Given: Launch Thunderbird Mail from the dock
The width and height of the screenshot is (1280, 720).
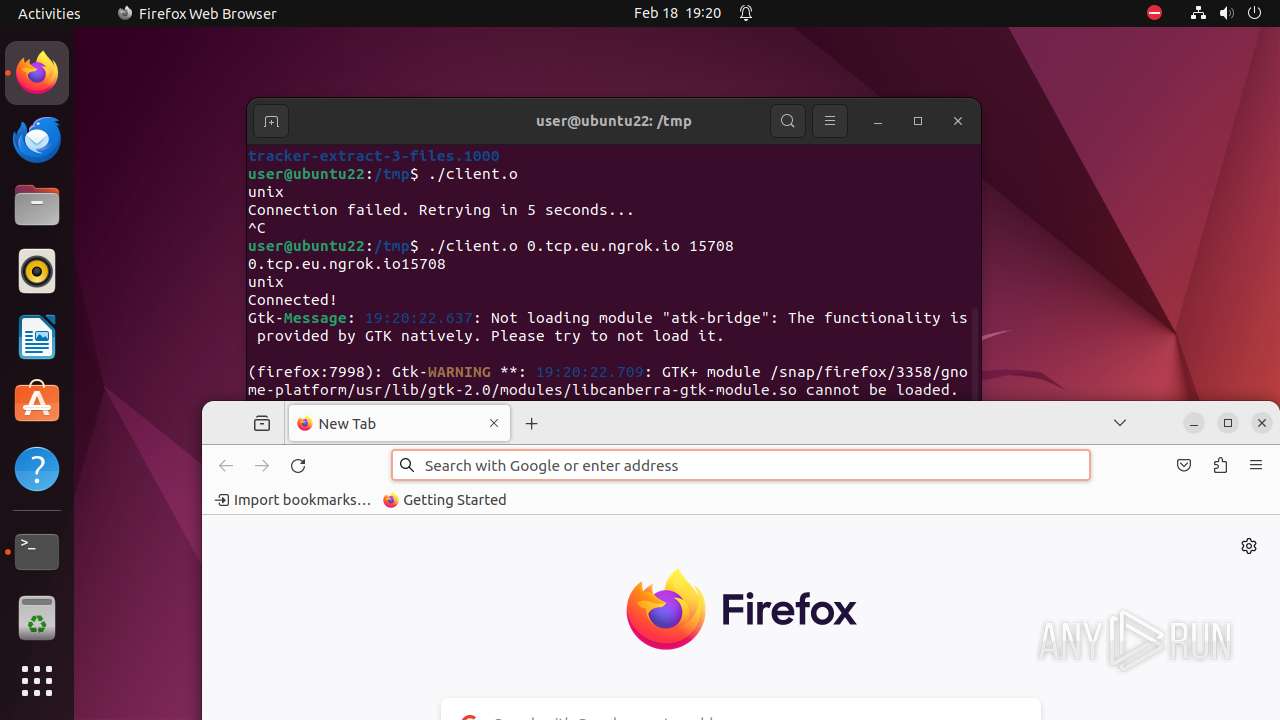Looking at the screenshot, I should (37, 139).
